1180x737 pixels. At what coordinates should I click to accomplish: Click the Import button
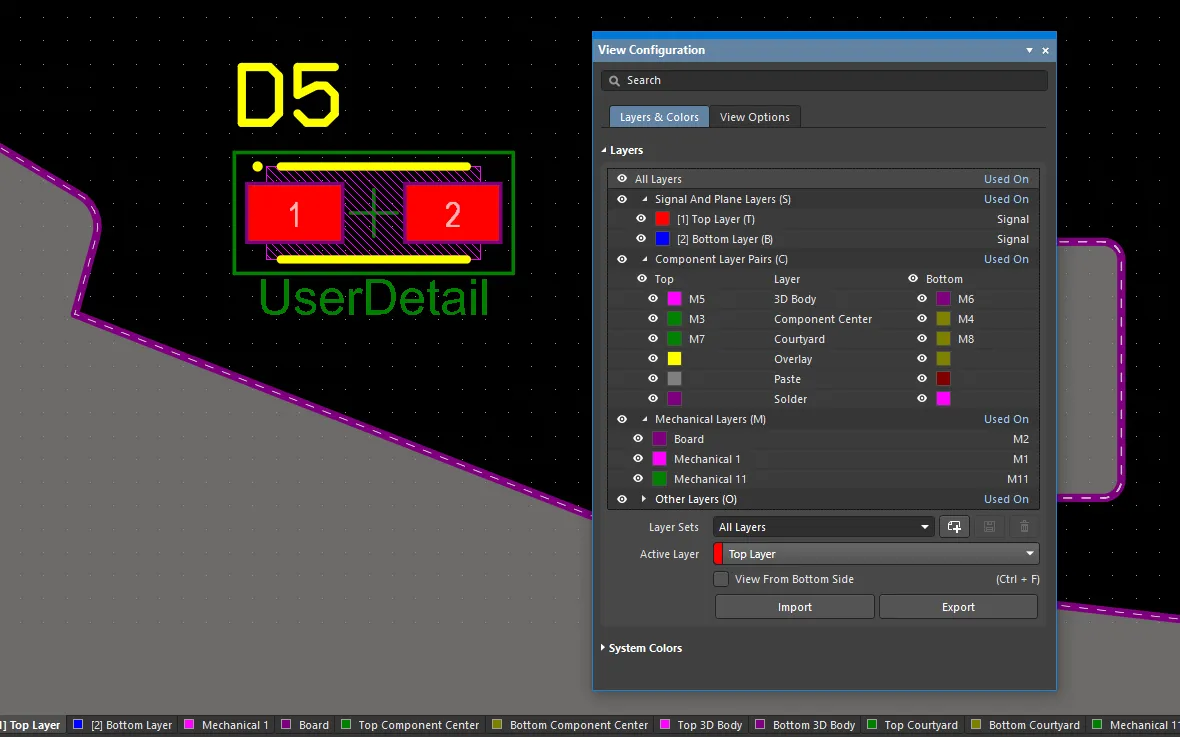[795, 607]
